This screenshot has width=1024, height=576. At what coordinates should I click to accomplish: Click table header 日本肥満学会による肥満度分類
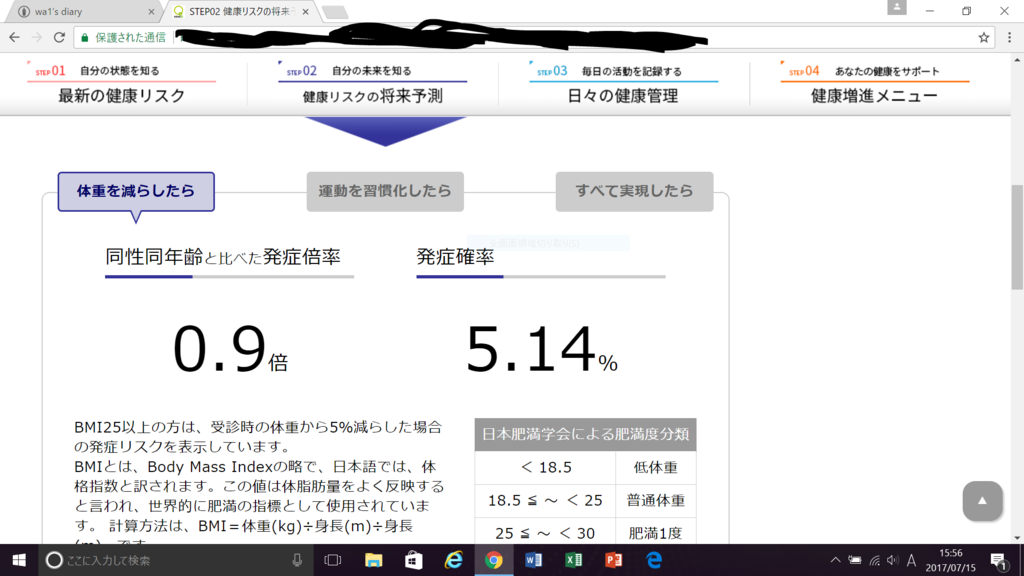585,434
